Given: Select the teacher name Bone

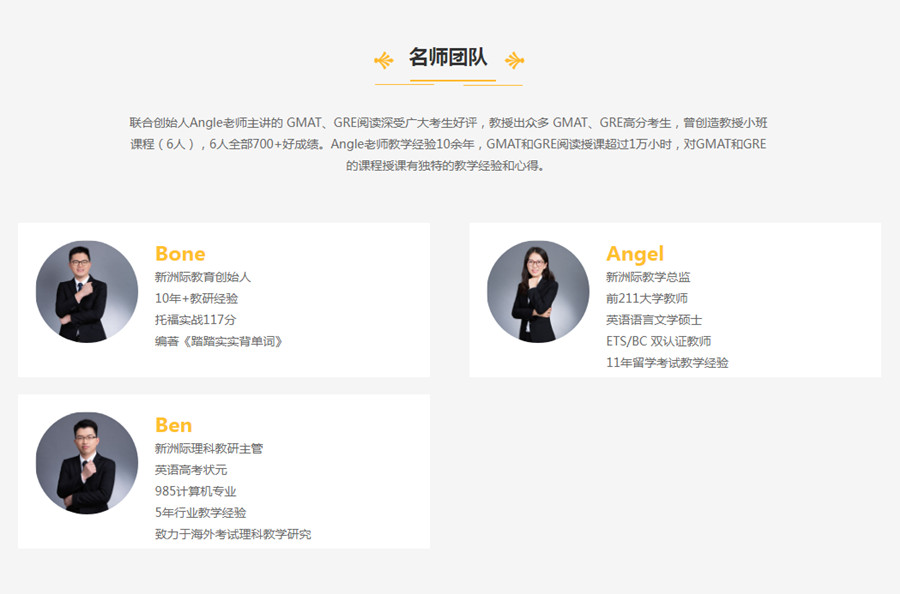Looking at the screenshot, I should coord(180,254).
